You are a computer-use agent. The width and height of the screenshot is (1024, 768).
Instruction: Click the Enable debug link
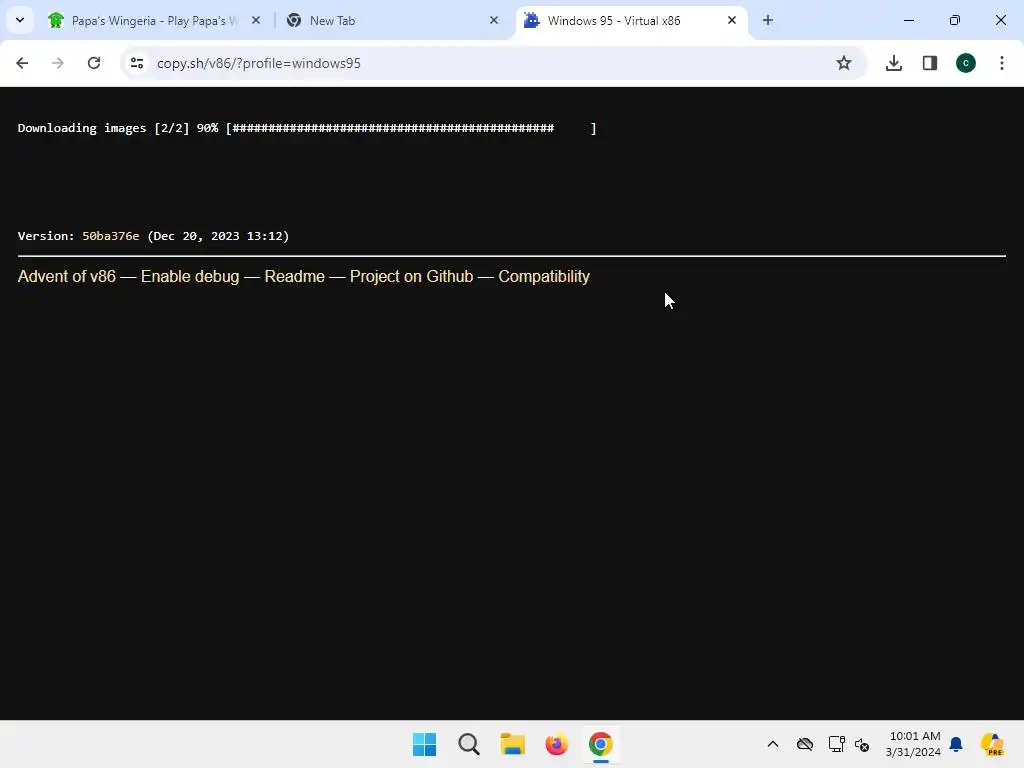tap(190, 276)
